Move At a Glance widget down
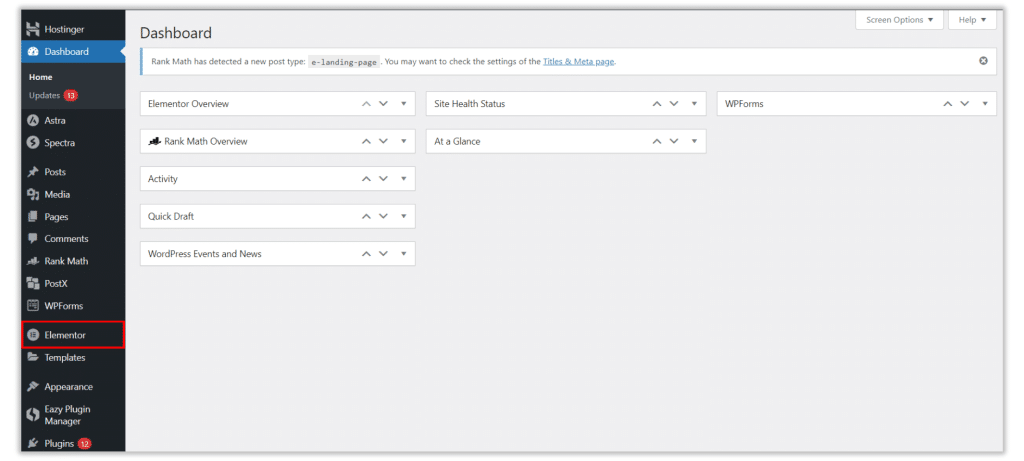Image resolution: width=1024 pixels, height=461 pixels. click(x=674, y=141)
